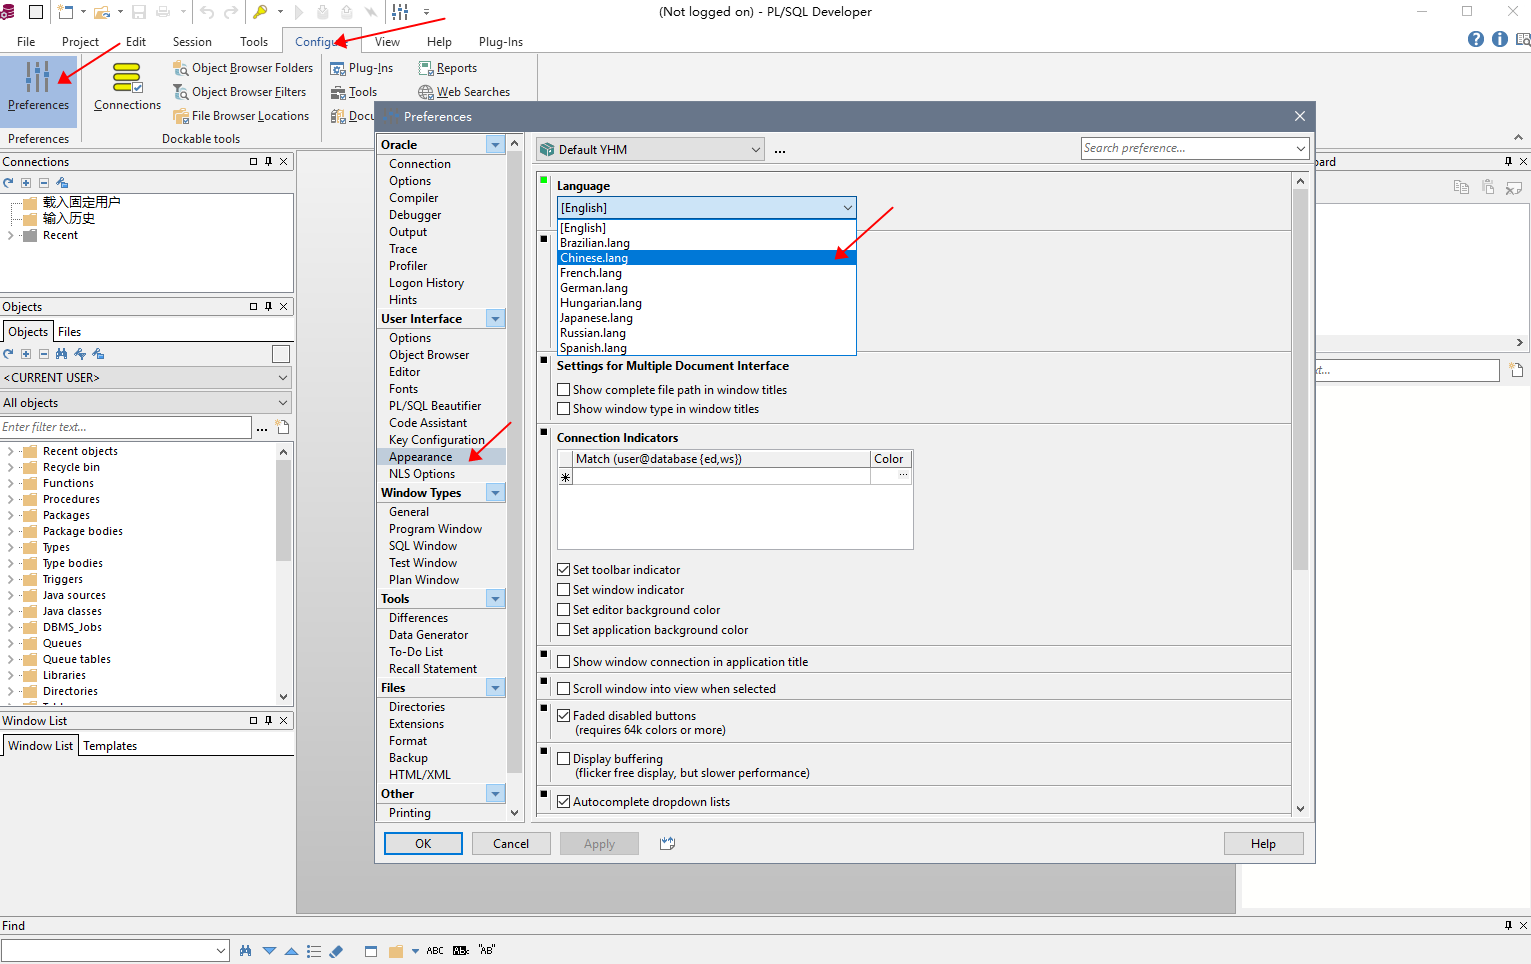Open Web Searches configuration
Image resolution: width=1531 pixels, height=964 pixels.
pos(464,92)
